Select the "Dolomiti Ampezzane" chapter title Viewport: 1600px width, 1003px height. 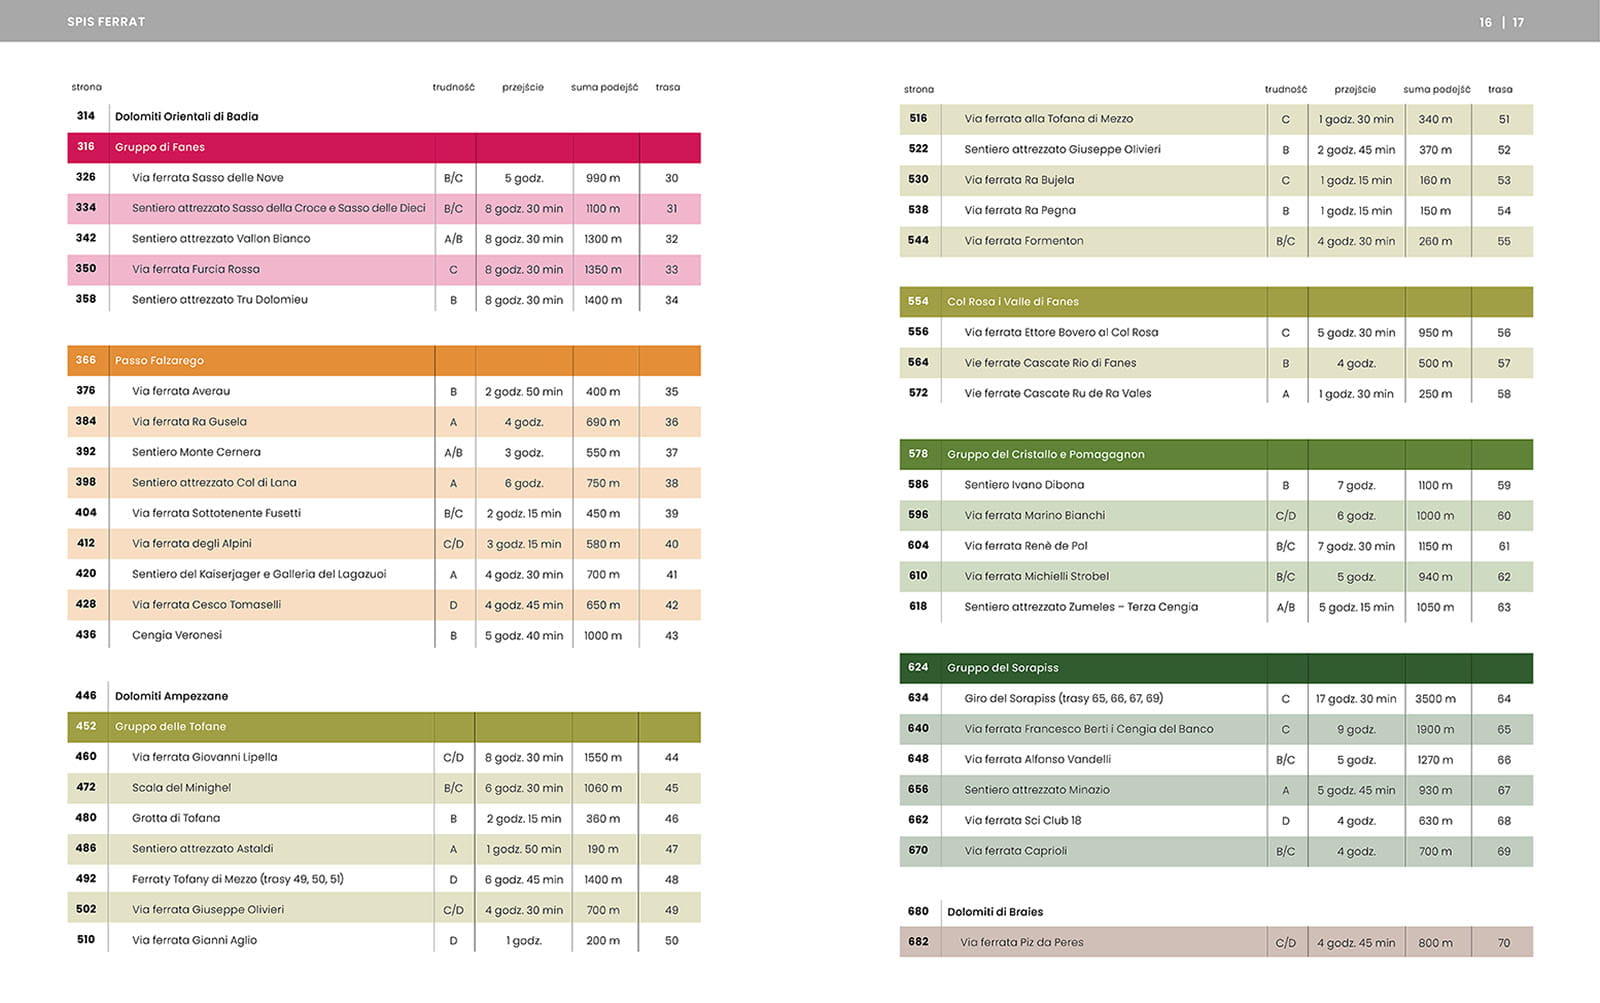(171, 696)
